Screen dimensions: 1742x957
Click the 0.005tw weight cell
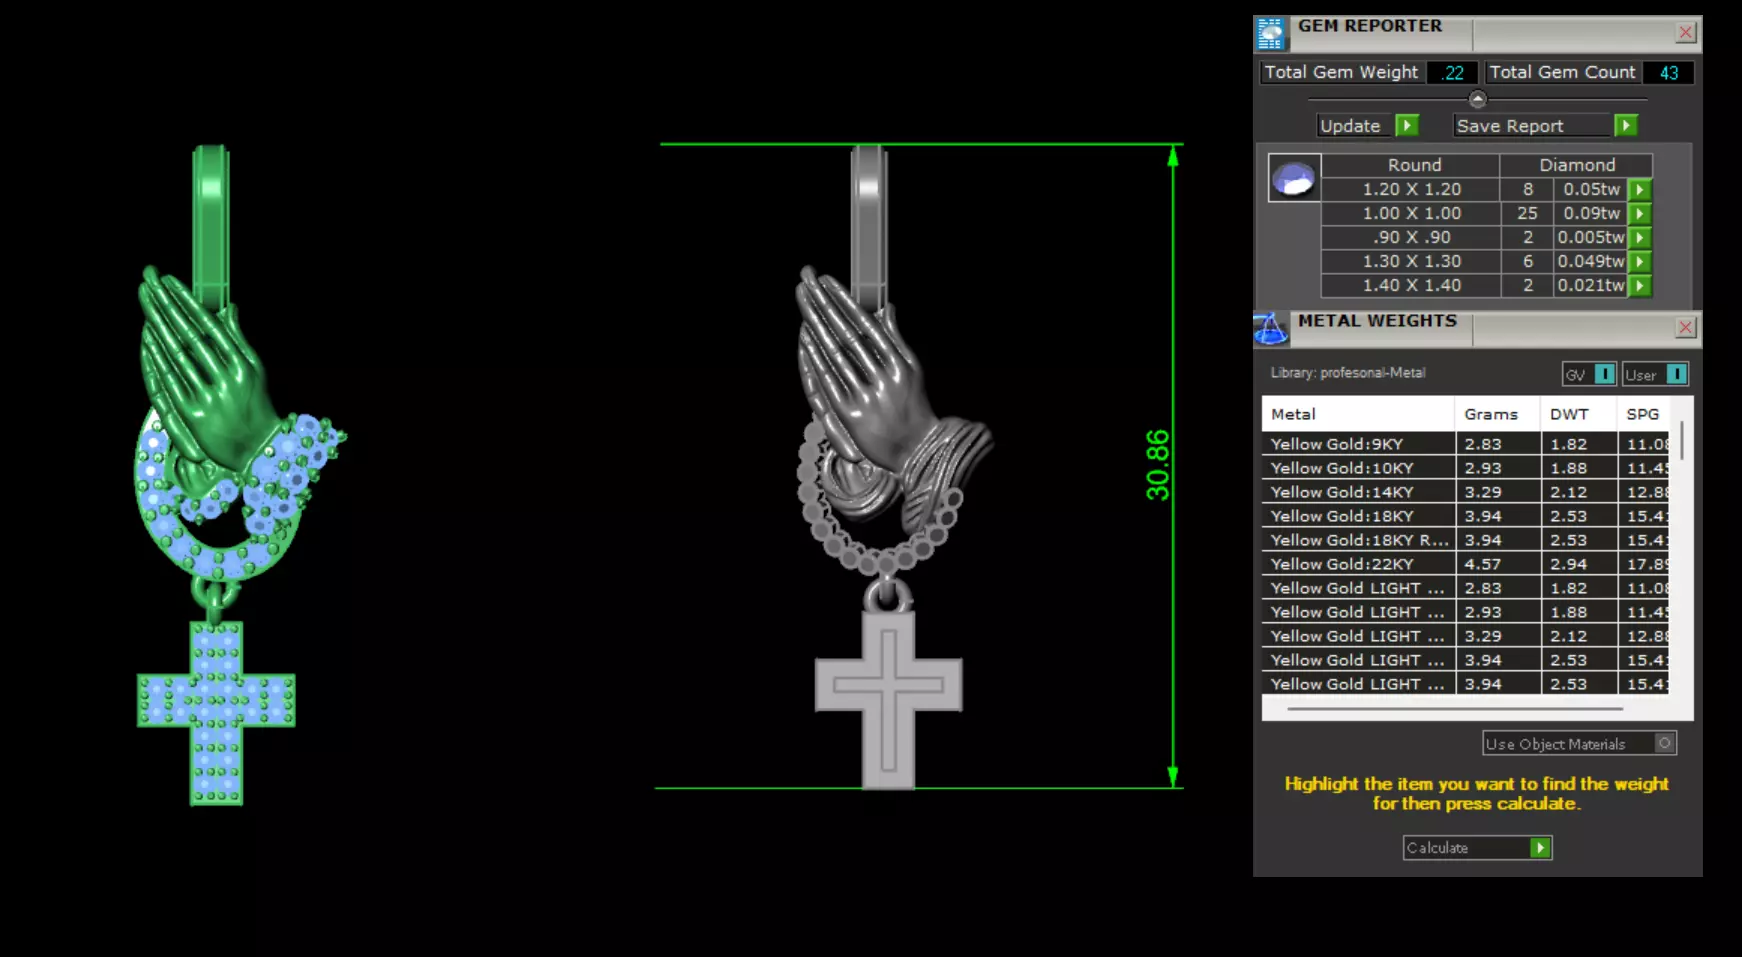[x=1591, y=237]
